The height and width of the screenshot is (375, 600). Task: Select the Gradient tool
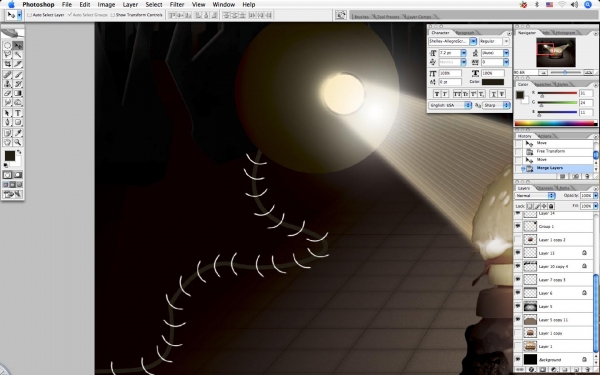pos(18,93)
